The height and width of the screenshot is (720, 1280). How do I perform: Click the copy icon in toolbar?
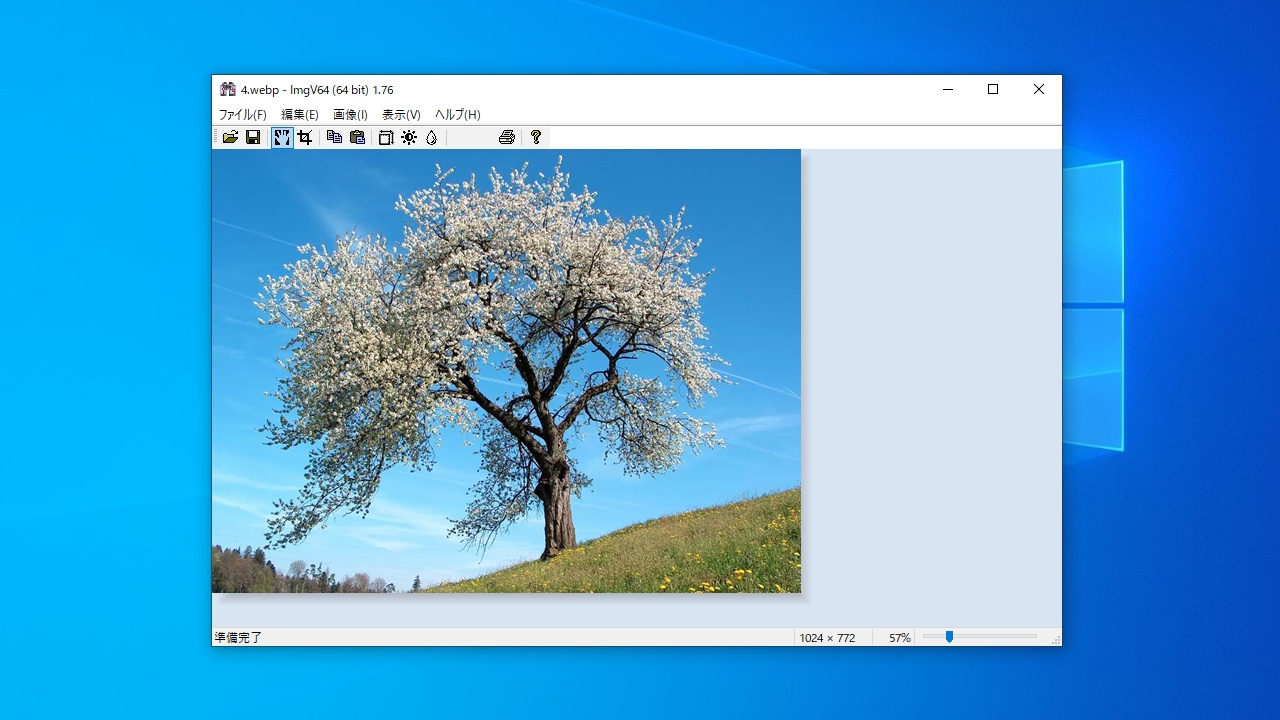tap(334, 138)
